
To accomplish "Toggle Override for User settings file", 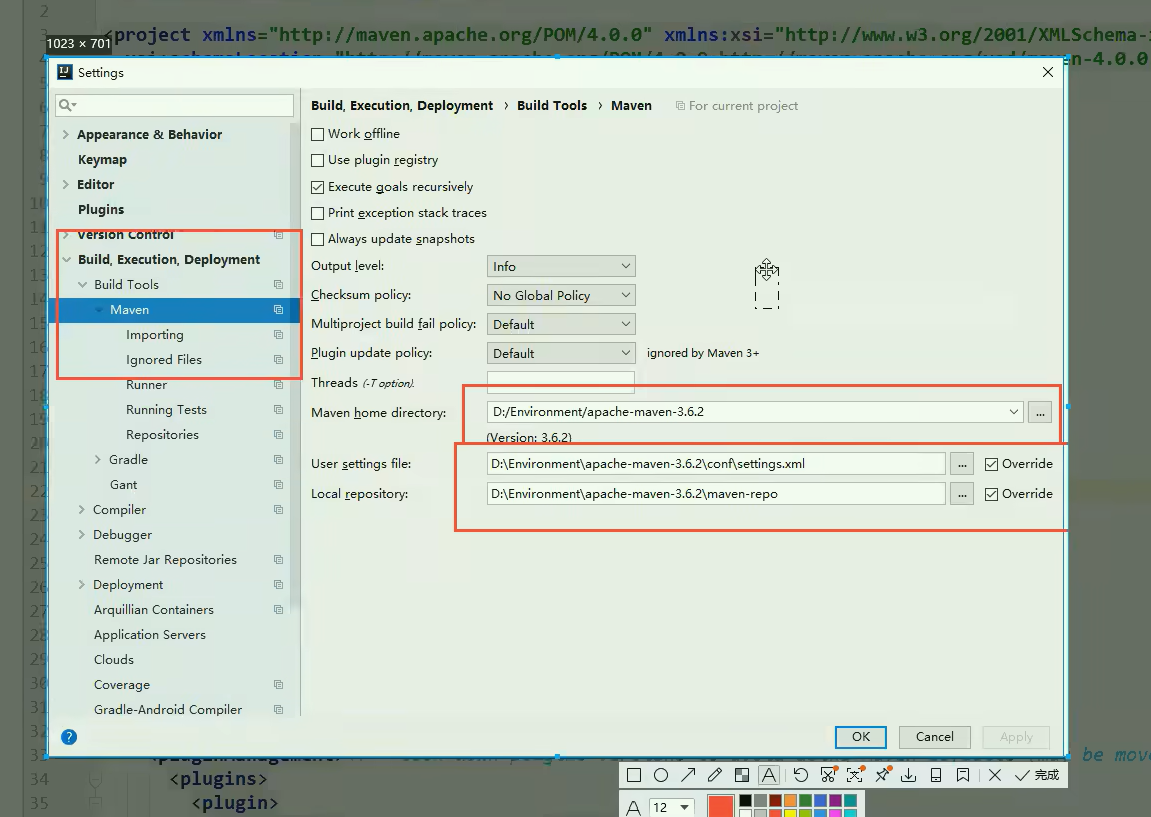I will 991,464.
